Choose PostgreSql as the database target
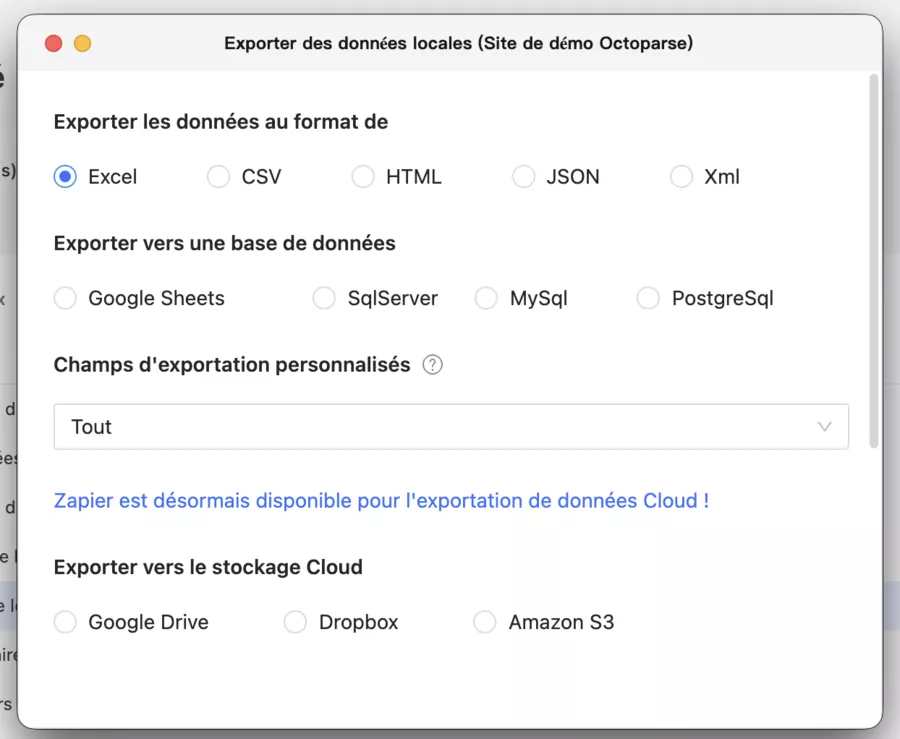The height and width of the screenshot is (739, 900). [648, 298]
